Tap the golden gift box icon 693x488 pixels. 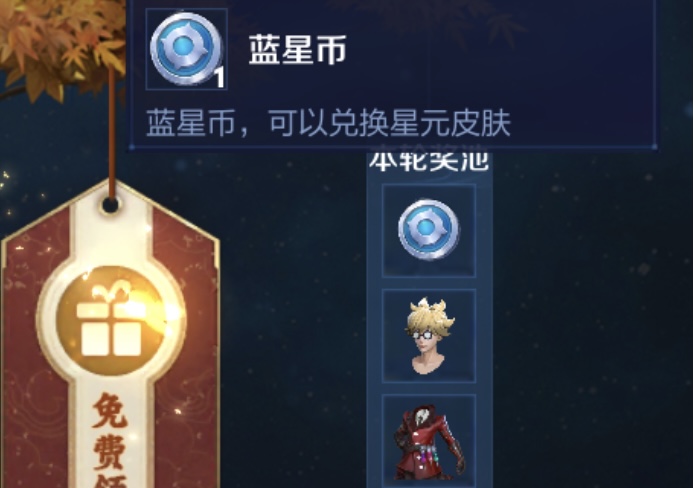[x=111, y=321]
